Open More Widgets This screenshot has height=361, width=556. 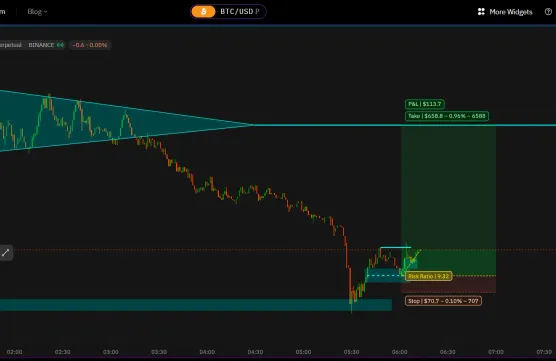pos(505,12)
